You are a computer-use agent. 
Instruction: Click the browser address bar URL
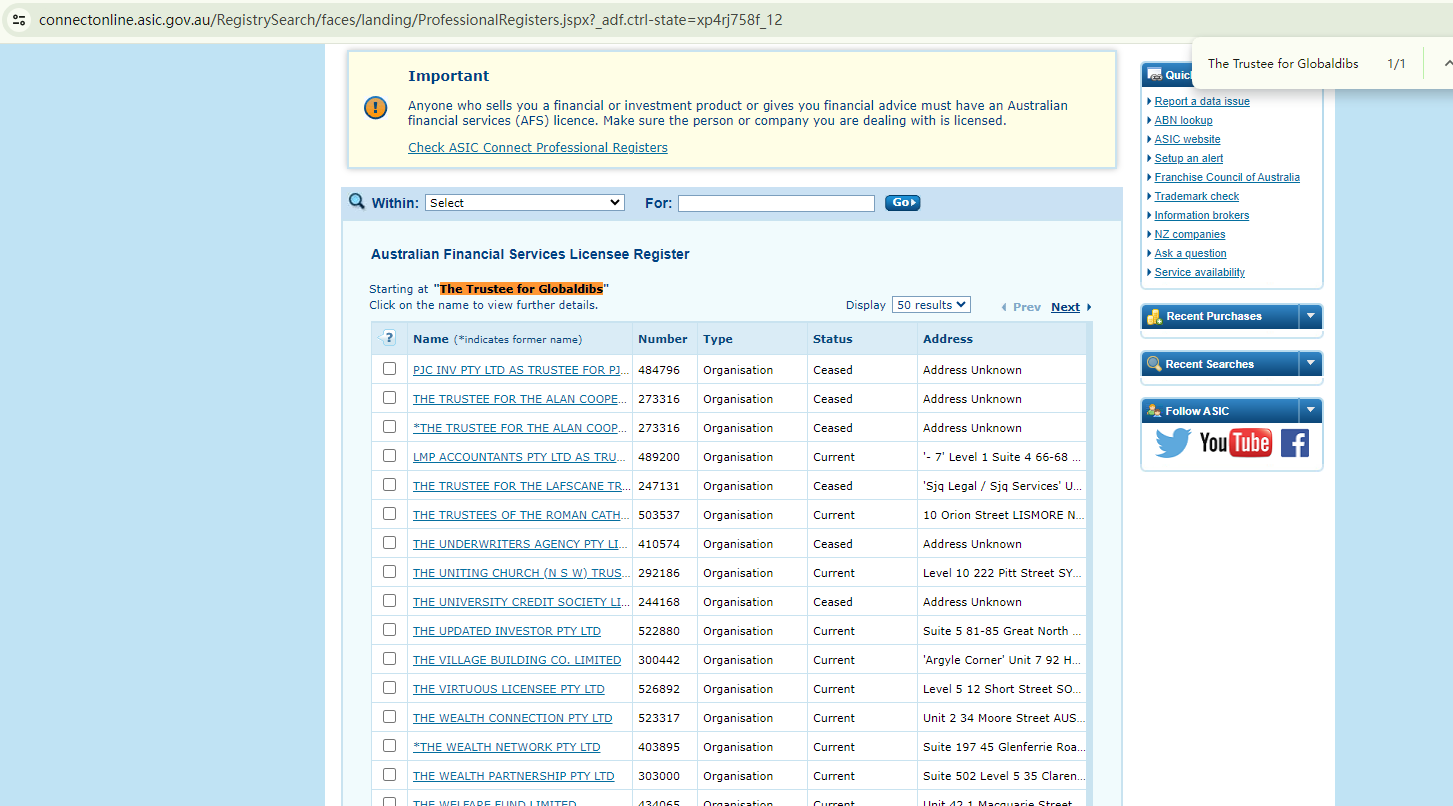coord(411,20)
